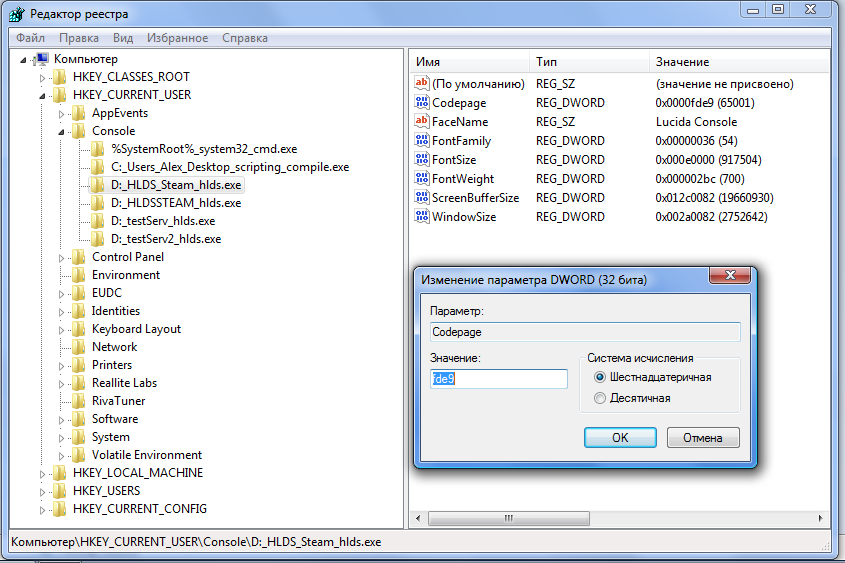
Task: Open the Вид menu
Action: [x=123, y=38]
